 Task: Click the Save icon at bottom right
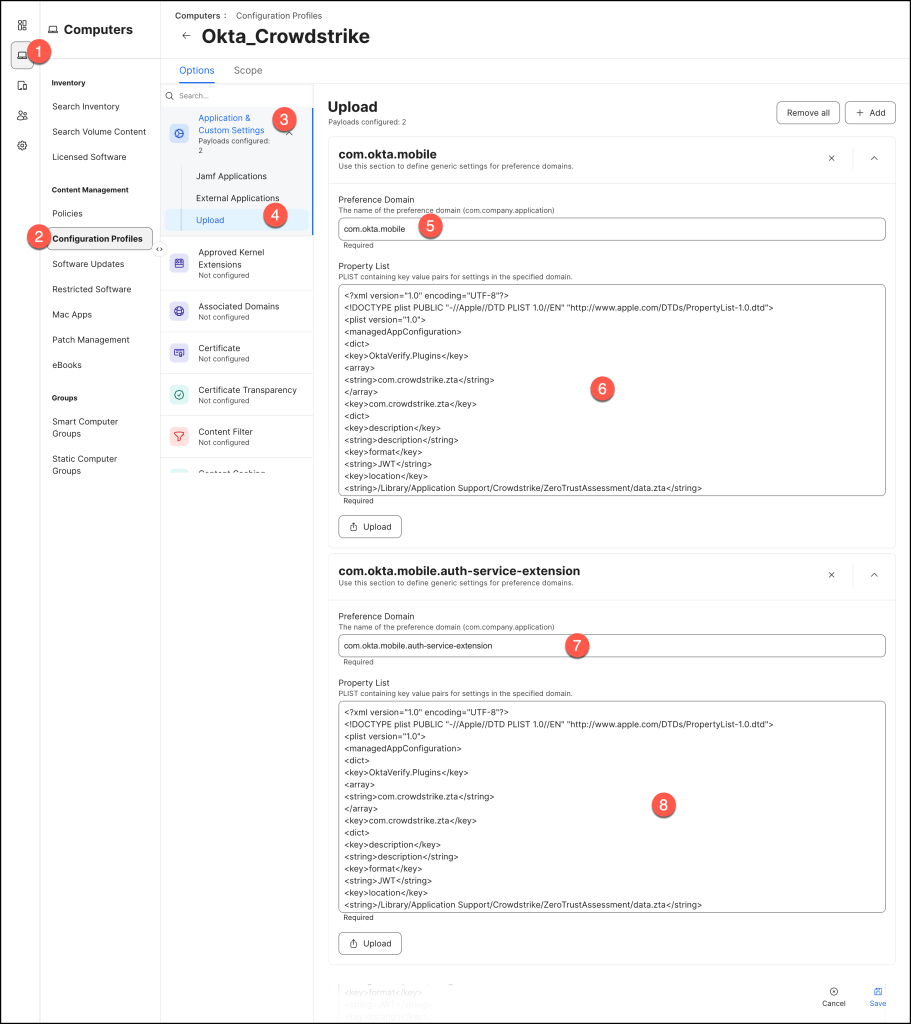pyautogui.click(x=877, y=991)
